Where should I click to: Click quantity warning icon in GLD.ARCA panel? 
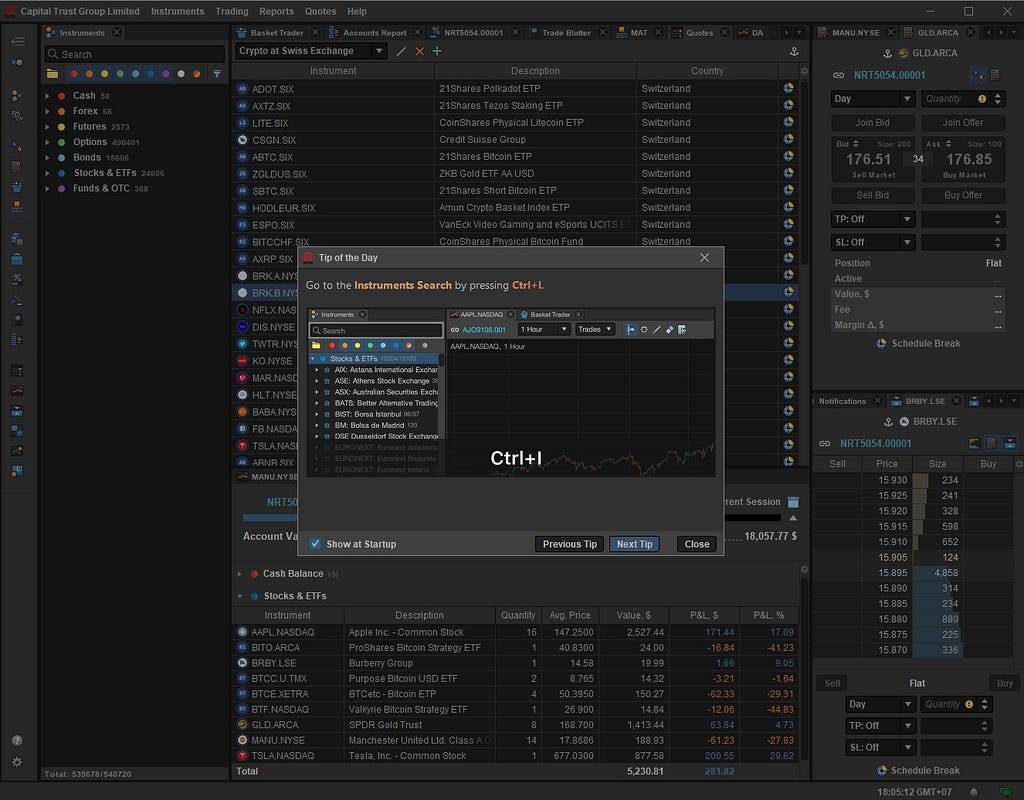(982, 99)
